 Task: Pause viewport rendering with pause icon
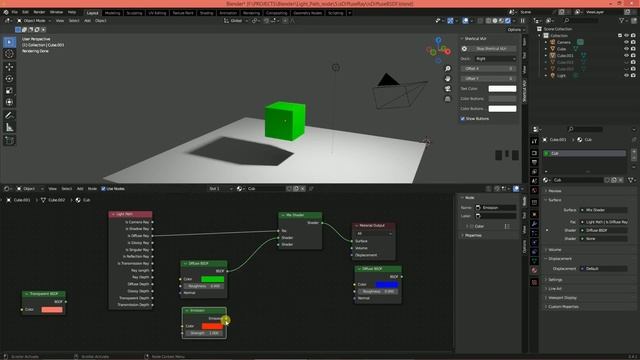coord(522,20)
